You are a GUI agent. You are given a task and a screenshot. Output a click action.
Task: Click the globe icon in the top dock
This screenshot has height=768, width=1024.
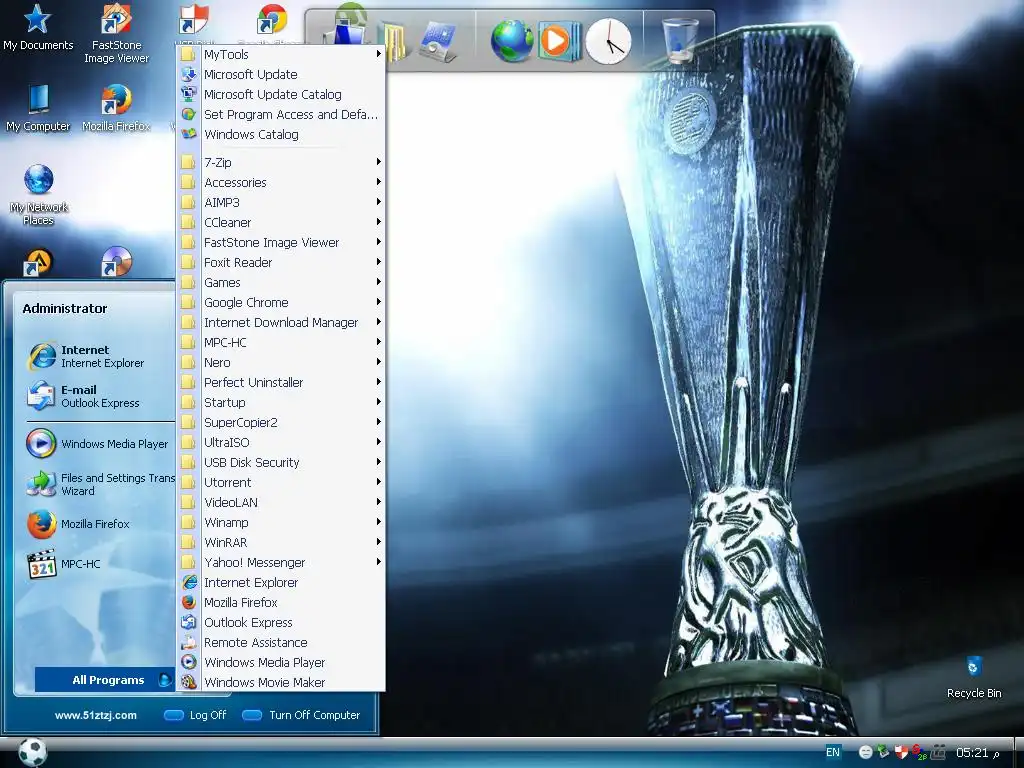(x=512, y=40)
